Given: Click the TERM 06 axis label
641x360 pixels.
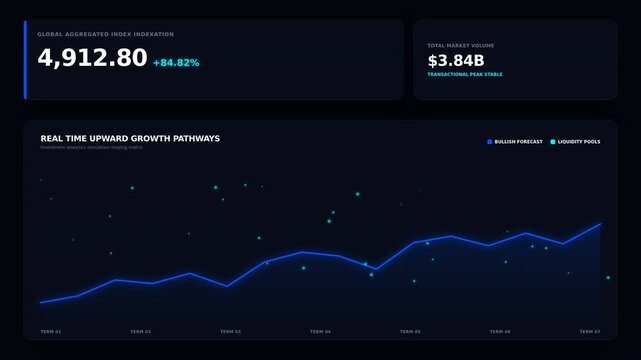Looking at the screenshot, I should (500, 331).
